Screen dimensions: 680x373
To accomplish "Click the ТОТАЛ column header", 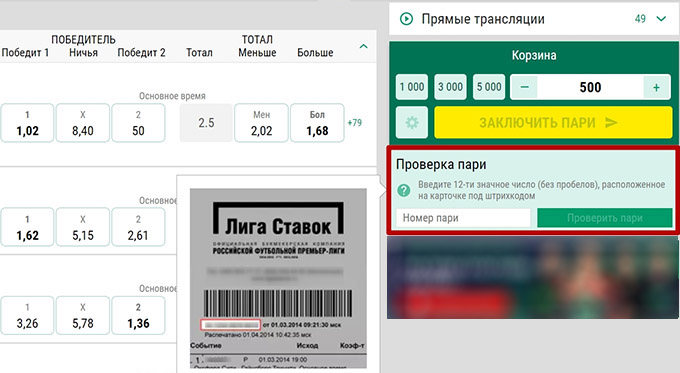I will tap(257, 40).
